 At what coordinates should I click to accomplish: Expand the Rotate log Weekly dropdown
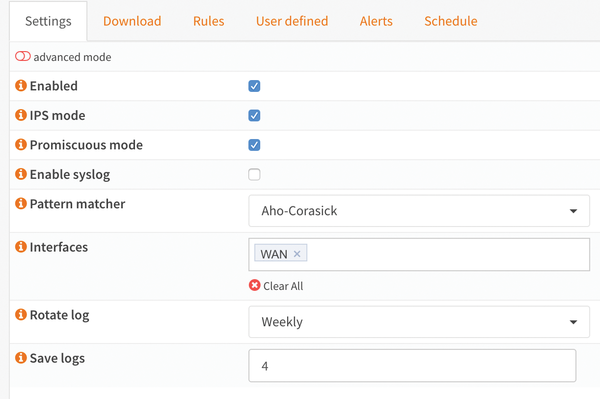419,322
